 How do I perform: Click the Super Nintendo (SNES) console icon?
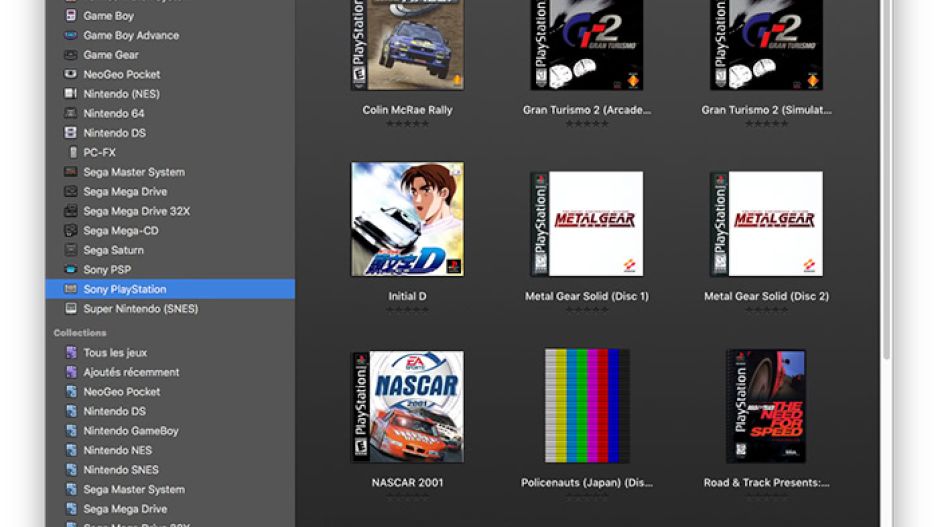click(x=71, y=309)
